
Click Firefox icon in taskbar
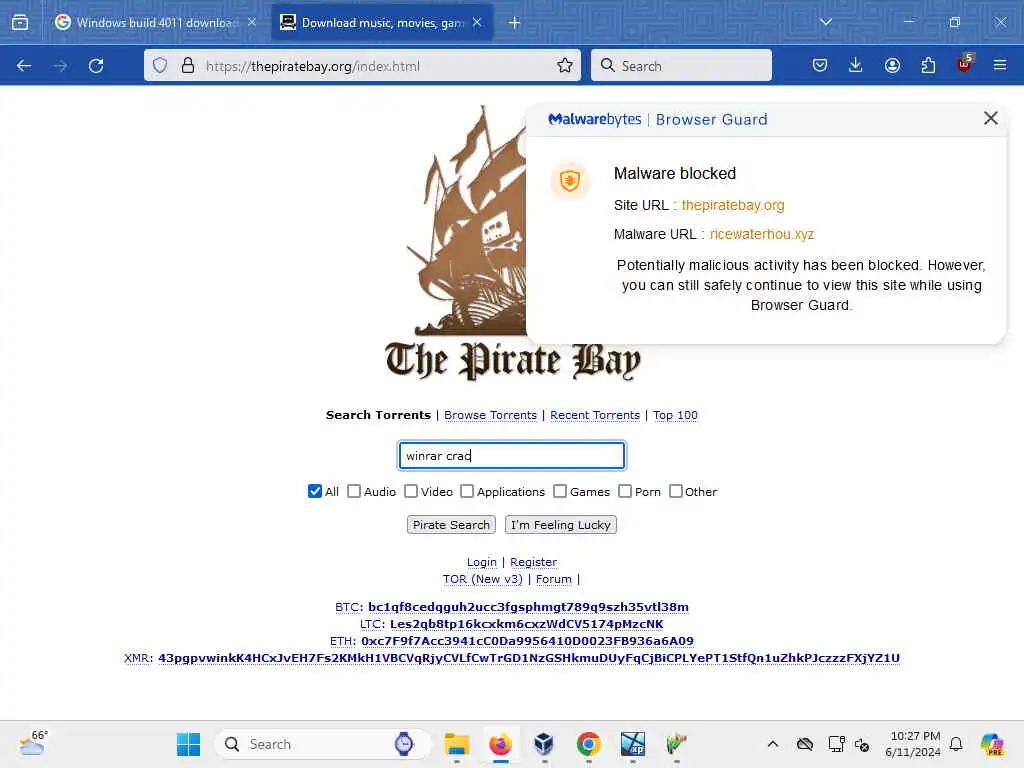click(x=500, y=744)
